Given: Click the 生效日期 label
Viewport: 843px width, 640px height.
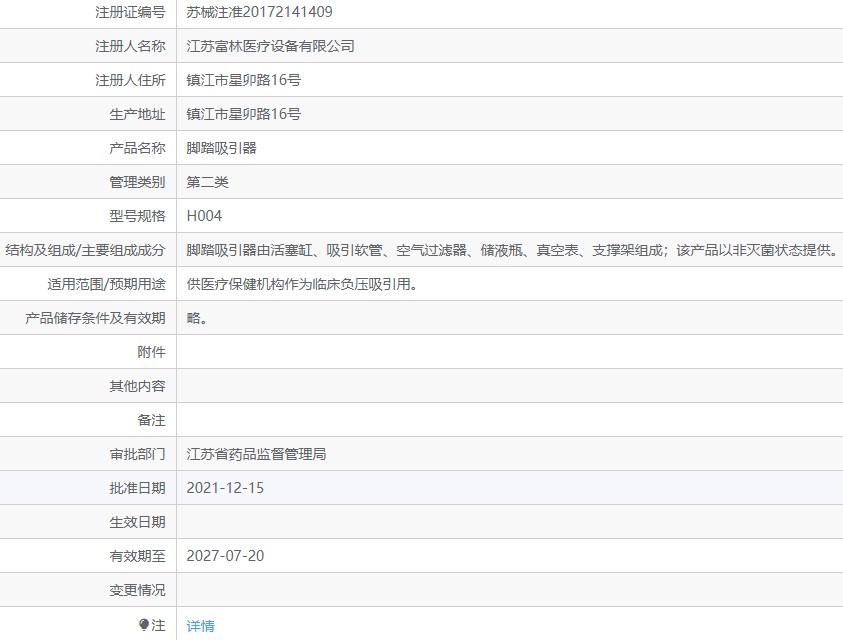Looking at the screenshot, I should coord(138,522).
